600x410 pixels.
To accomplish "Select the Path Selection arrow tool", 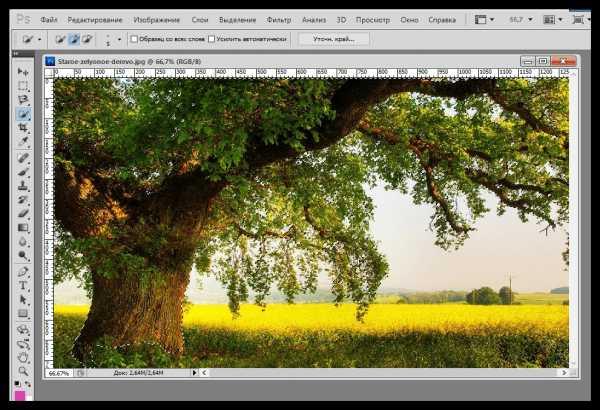I will (23, 299).
